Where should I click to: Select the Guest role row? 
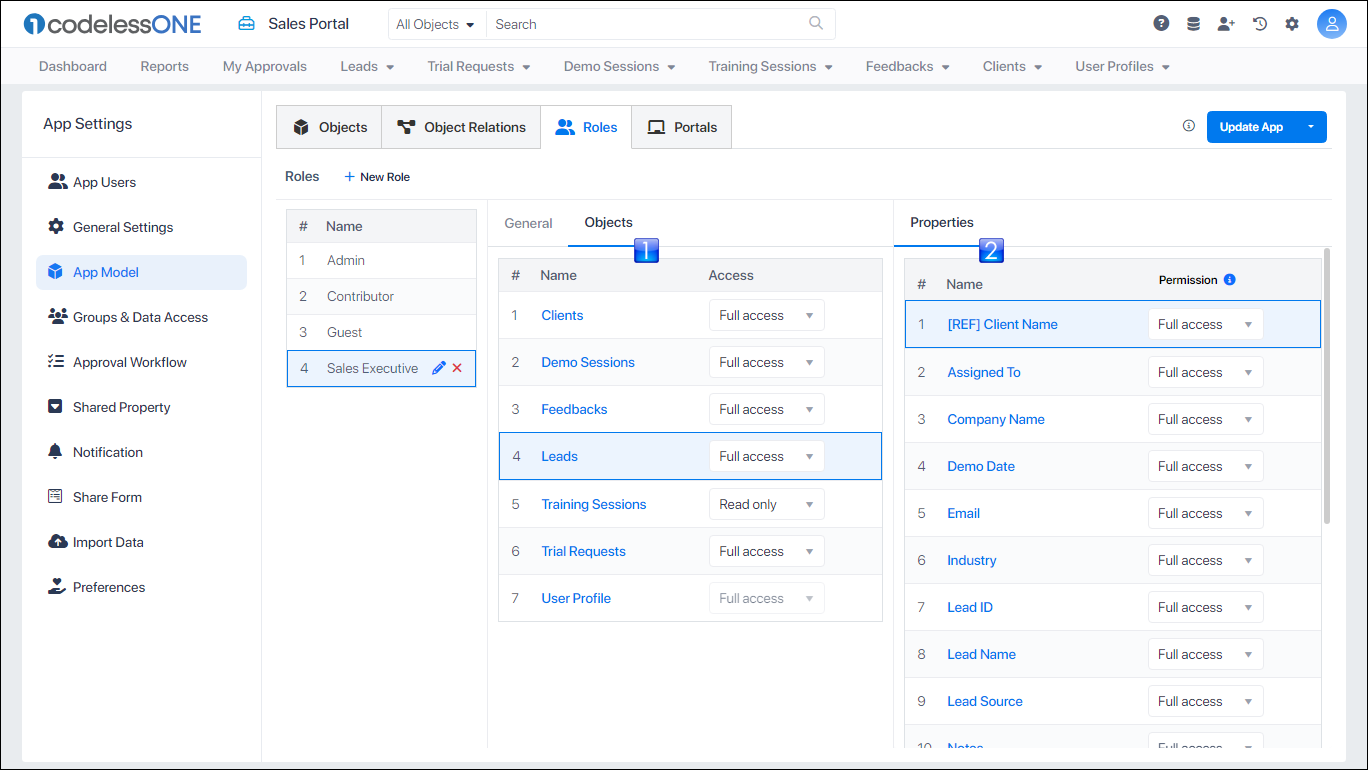(381, 332)
